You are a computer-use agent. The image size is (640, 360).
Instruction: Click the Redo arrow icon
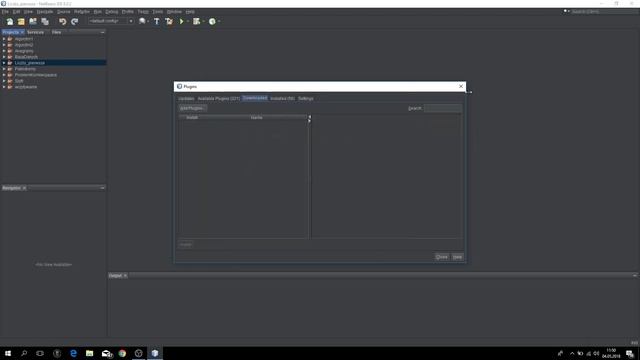(x=74, y=21)
